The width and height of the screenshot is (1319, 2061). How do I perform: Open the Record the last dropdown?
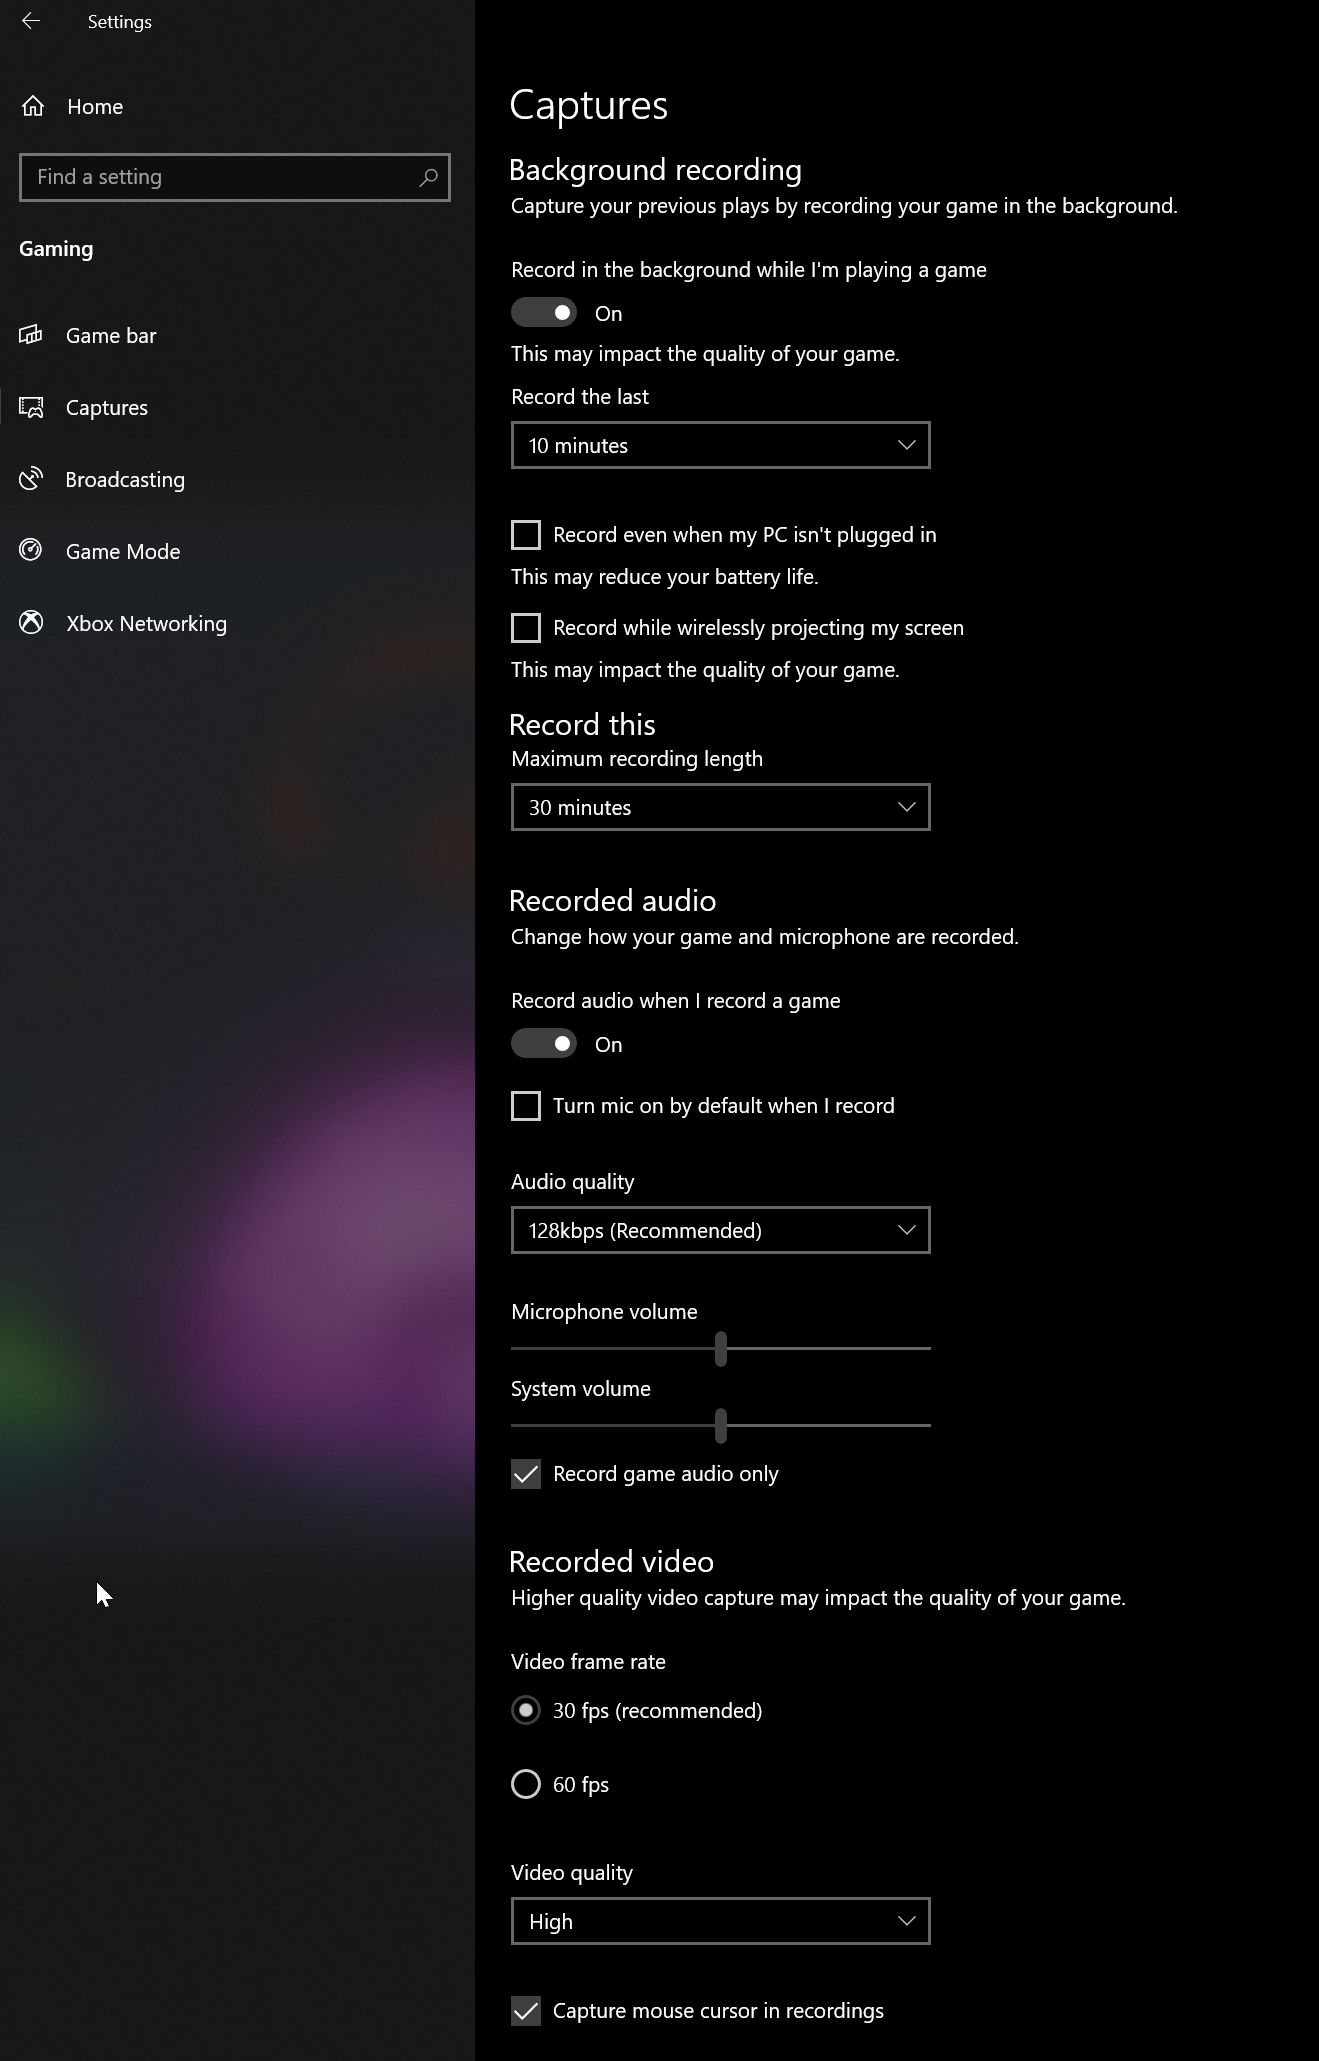click(x=720, y=445)
